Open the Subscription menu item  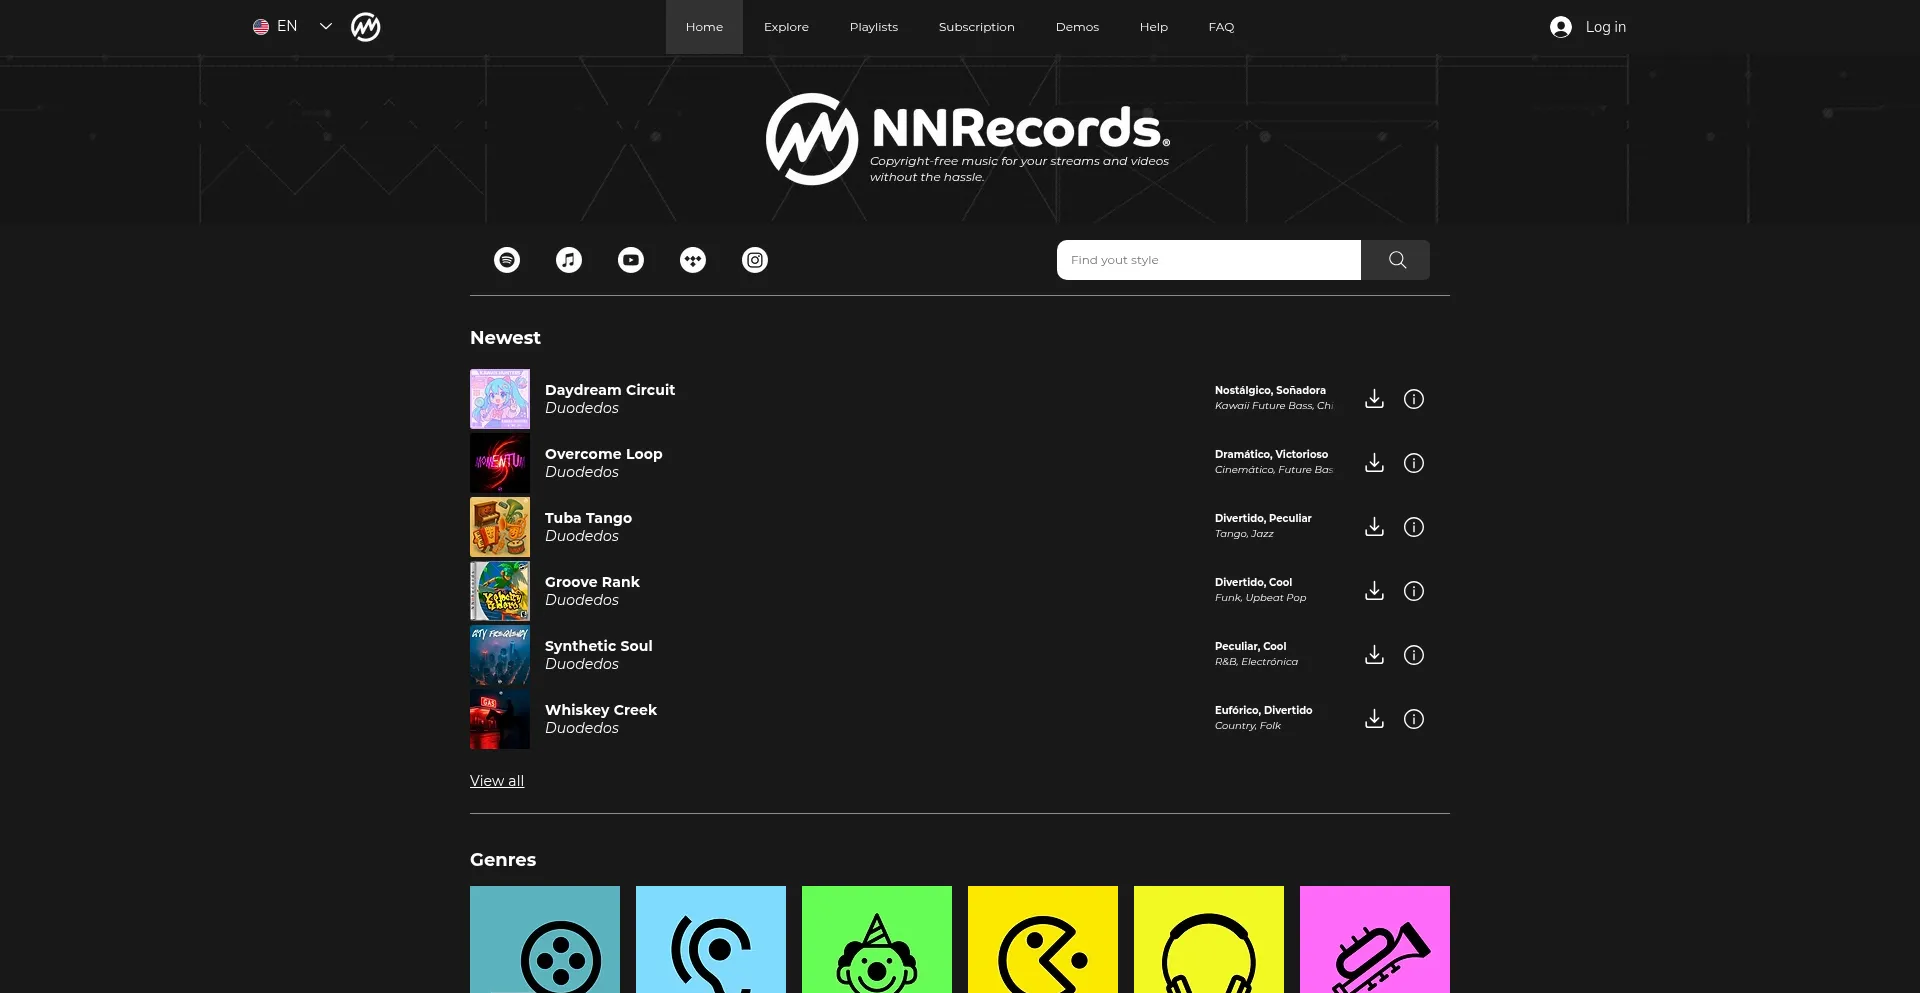click(x=976, y=27)
